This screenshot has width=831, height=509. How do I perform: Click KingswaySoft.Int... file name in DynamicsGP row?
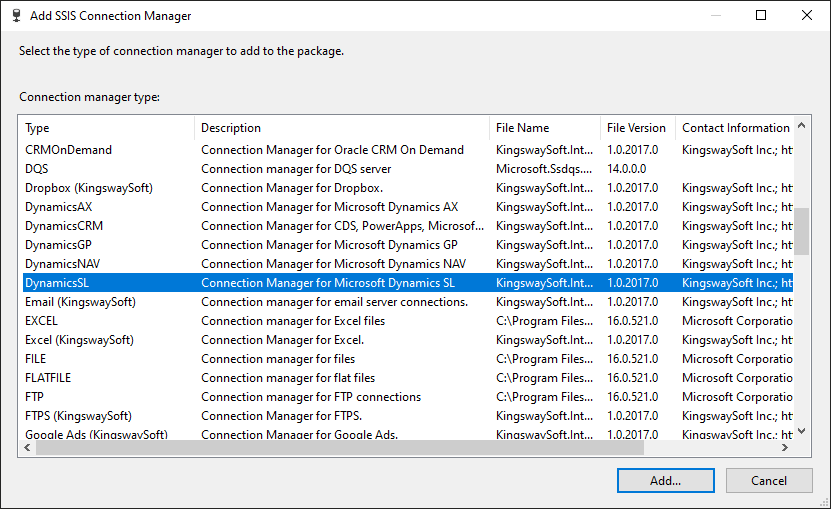coord(544,245)
